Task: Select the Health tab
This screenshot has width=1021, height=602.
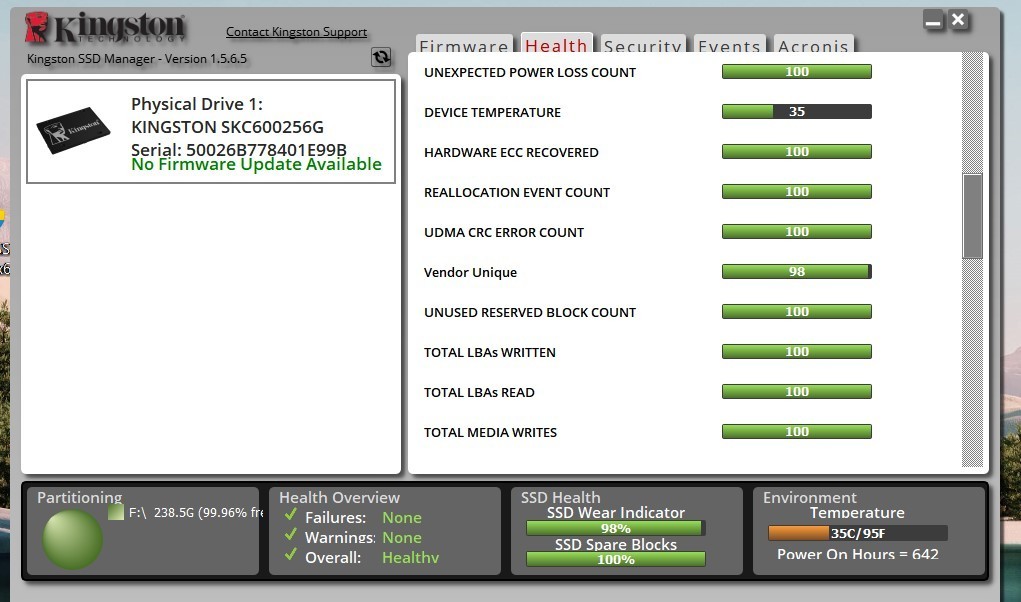Action: (557, 44)
